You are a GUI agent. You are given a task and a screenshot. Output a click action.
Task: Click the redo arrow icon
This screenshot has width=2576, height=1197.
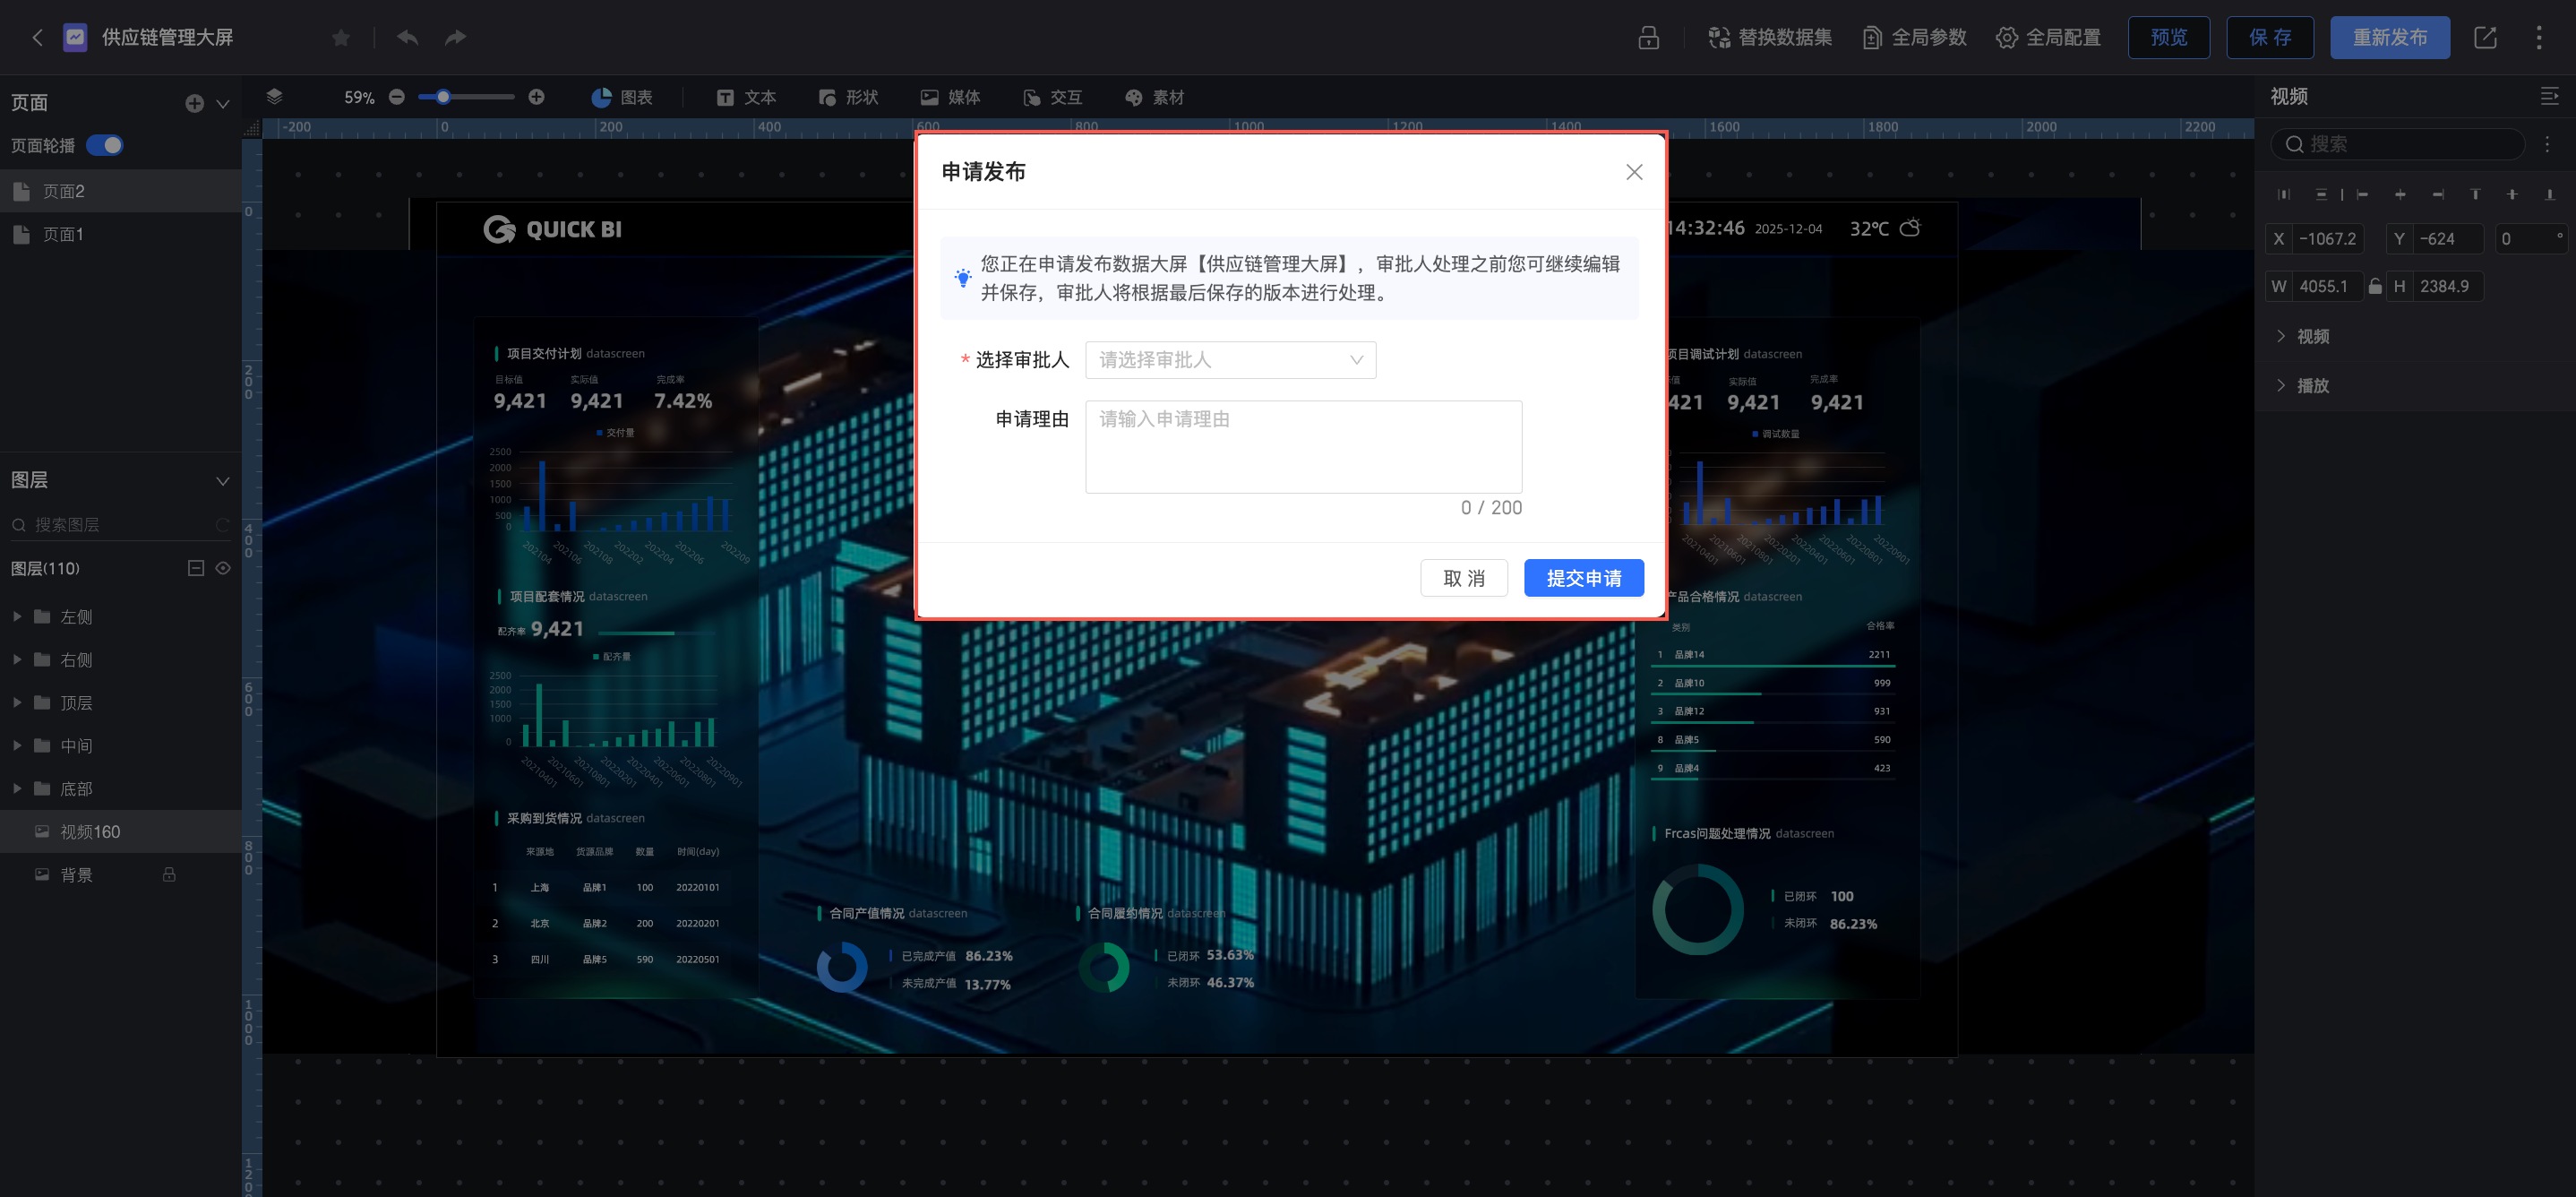(x=455, y=38)
